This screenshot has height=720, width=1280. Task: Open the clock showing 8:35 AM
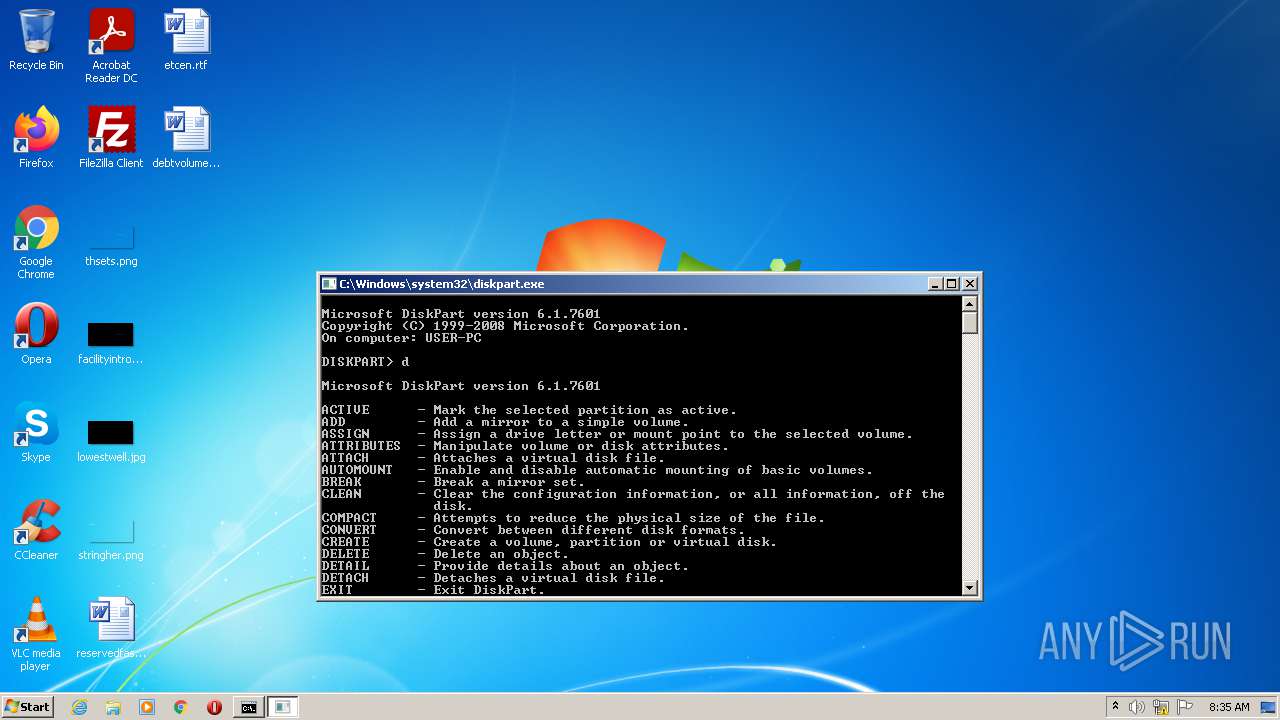click(x=1229, y=707)
